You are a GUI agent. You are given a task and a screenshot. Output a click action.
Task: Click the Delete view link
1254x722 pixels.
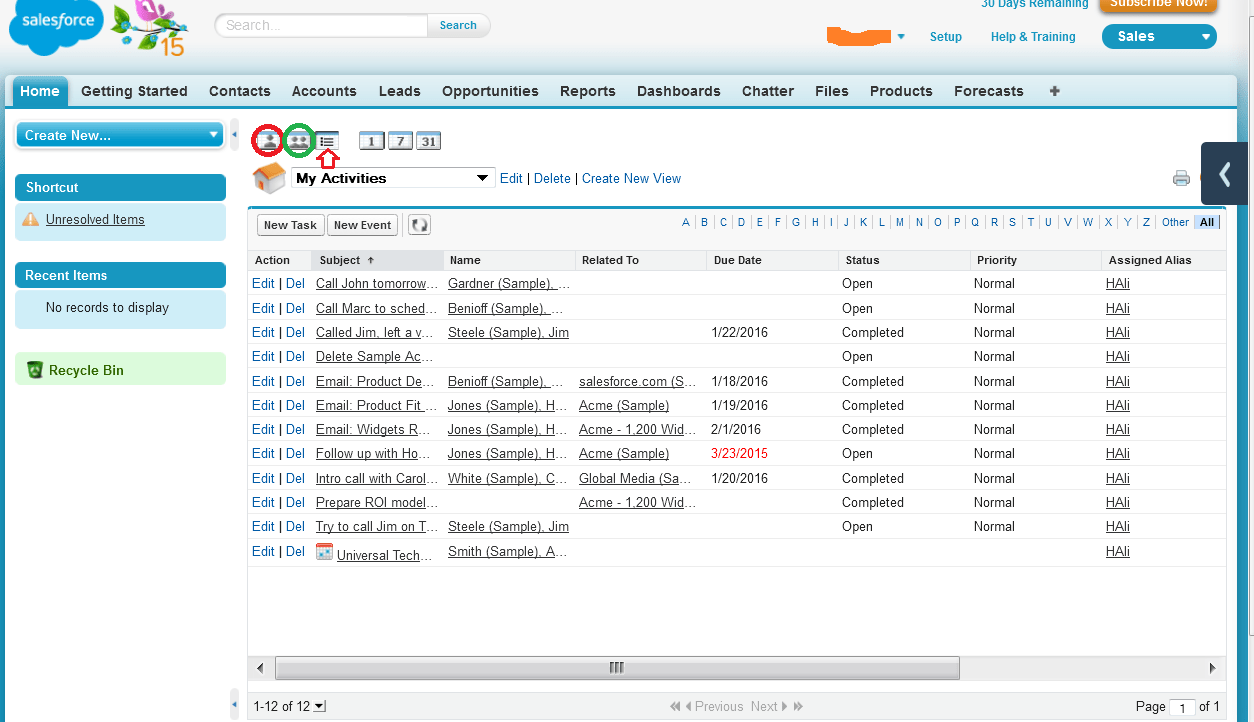(x=552, y=179)
